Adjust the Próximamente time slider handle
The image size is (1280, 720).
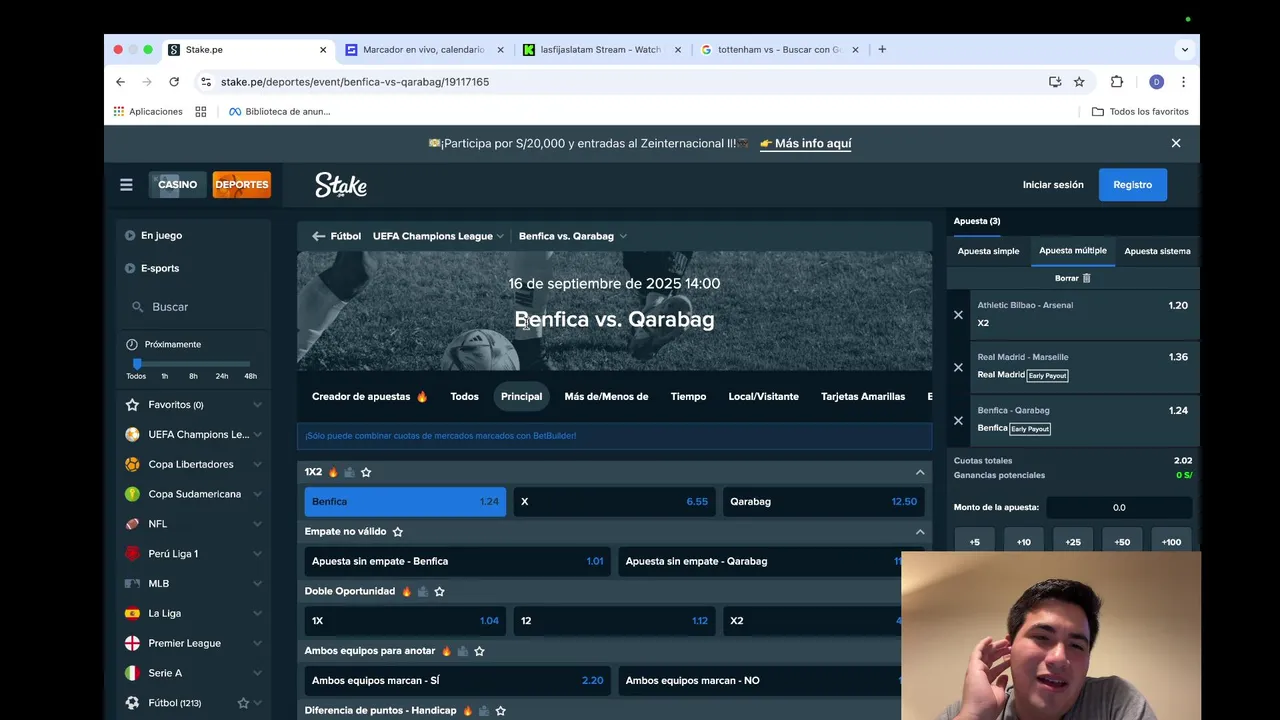coord(137,364)
